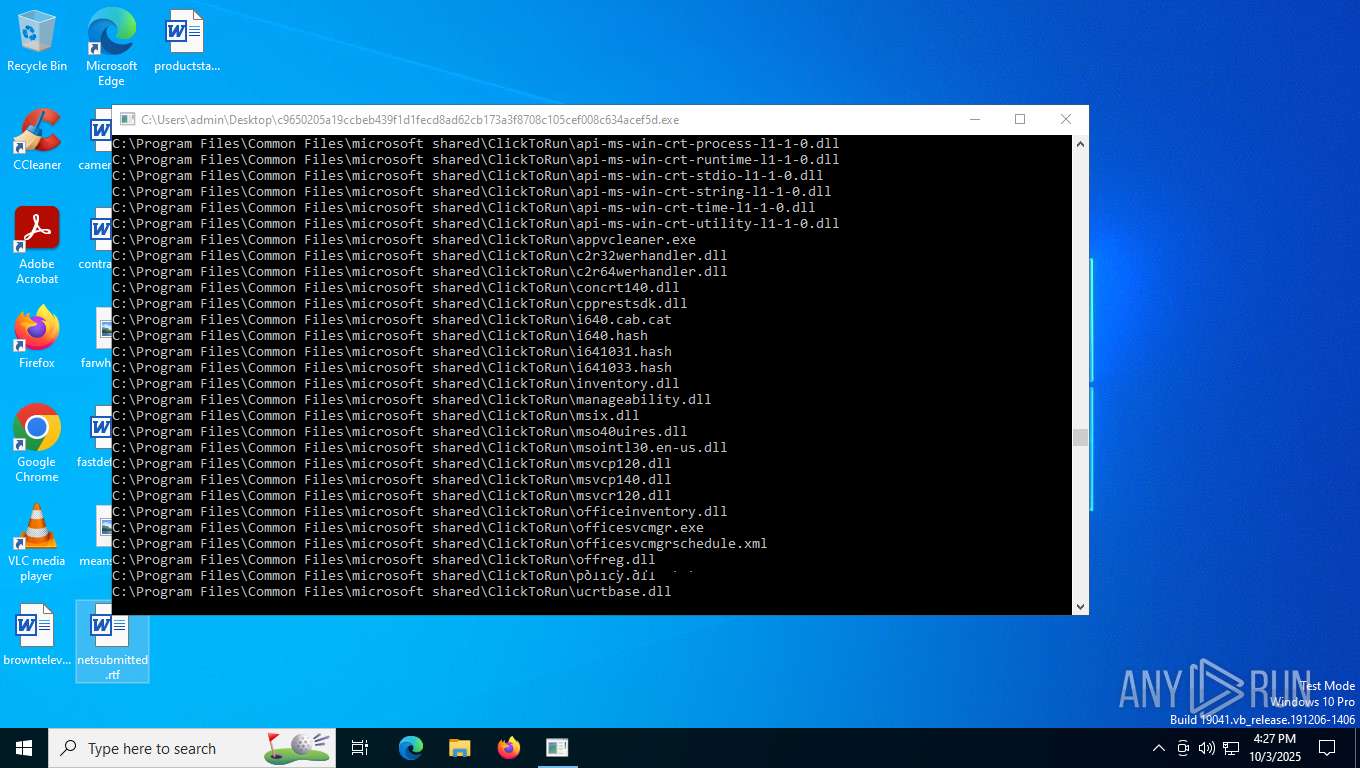This screenshot has height=768, width=1360.
Task: Click the line ending with msvcr120.dll
Action: point(392,496)
